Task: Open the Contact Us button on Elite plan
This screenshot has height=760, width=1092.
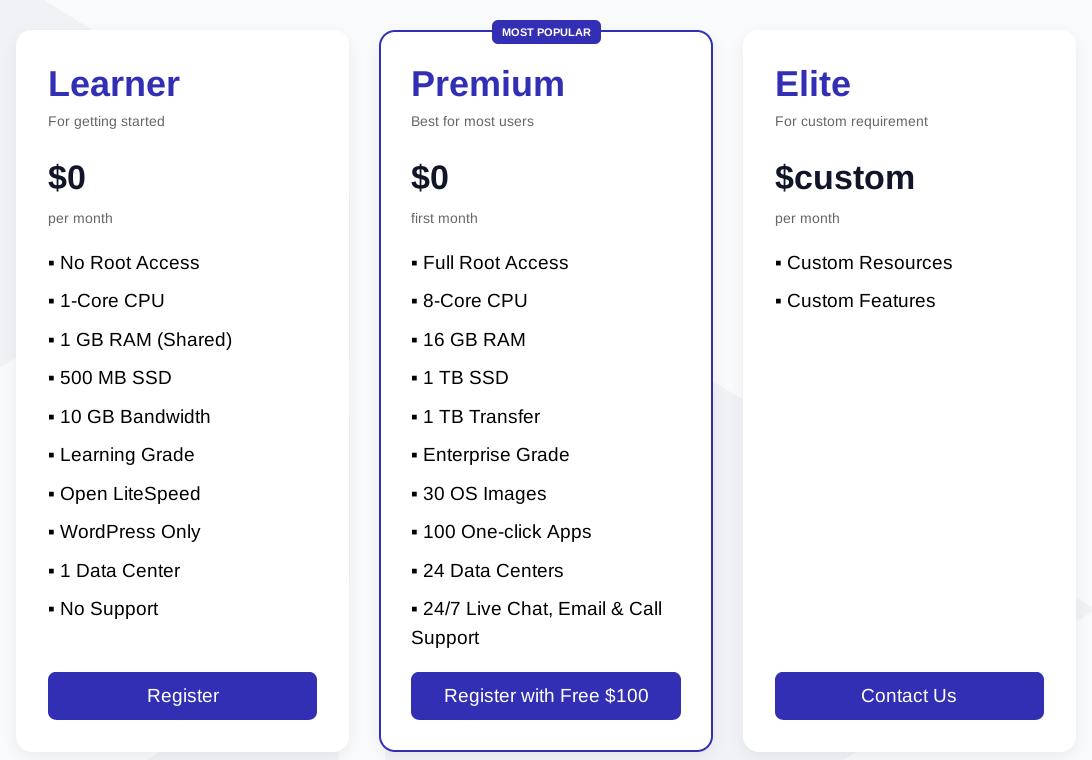Action: click(x=909, y=696)
